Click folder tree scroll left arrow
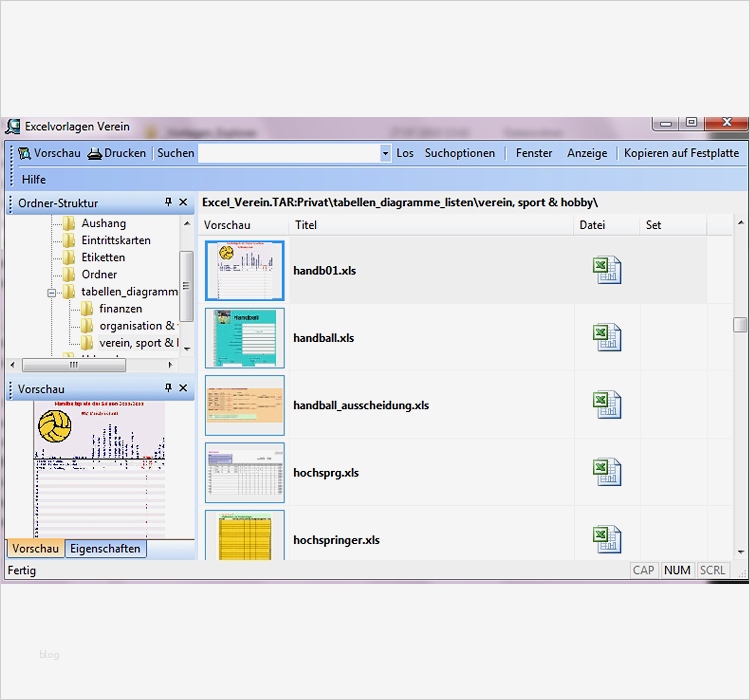The image size is (750, 700). (x=12, y=365)
